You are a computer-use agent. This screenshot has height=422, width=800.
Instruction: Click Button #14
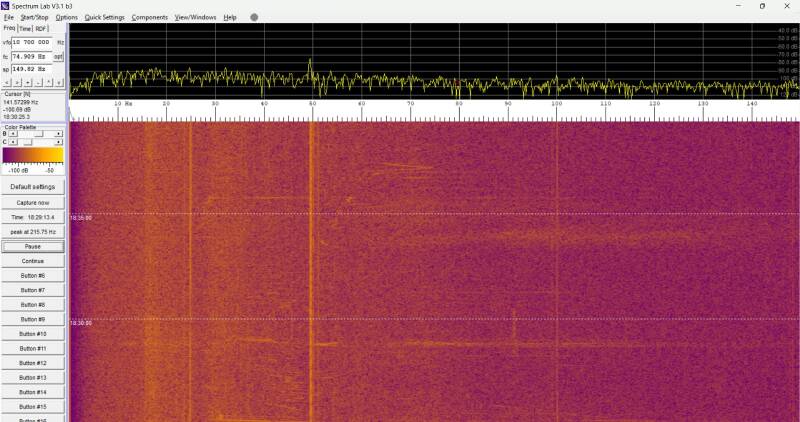33,392
